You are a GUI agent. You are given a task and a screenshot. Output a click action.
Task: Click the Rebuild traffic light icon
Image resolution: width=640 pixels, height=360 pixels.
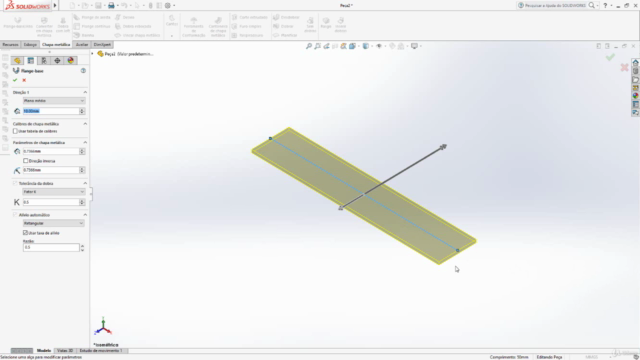(x=150, y=5)
